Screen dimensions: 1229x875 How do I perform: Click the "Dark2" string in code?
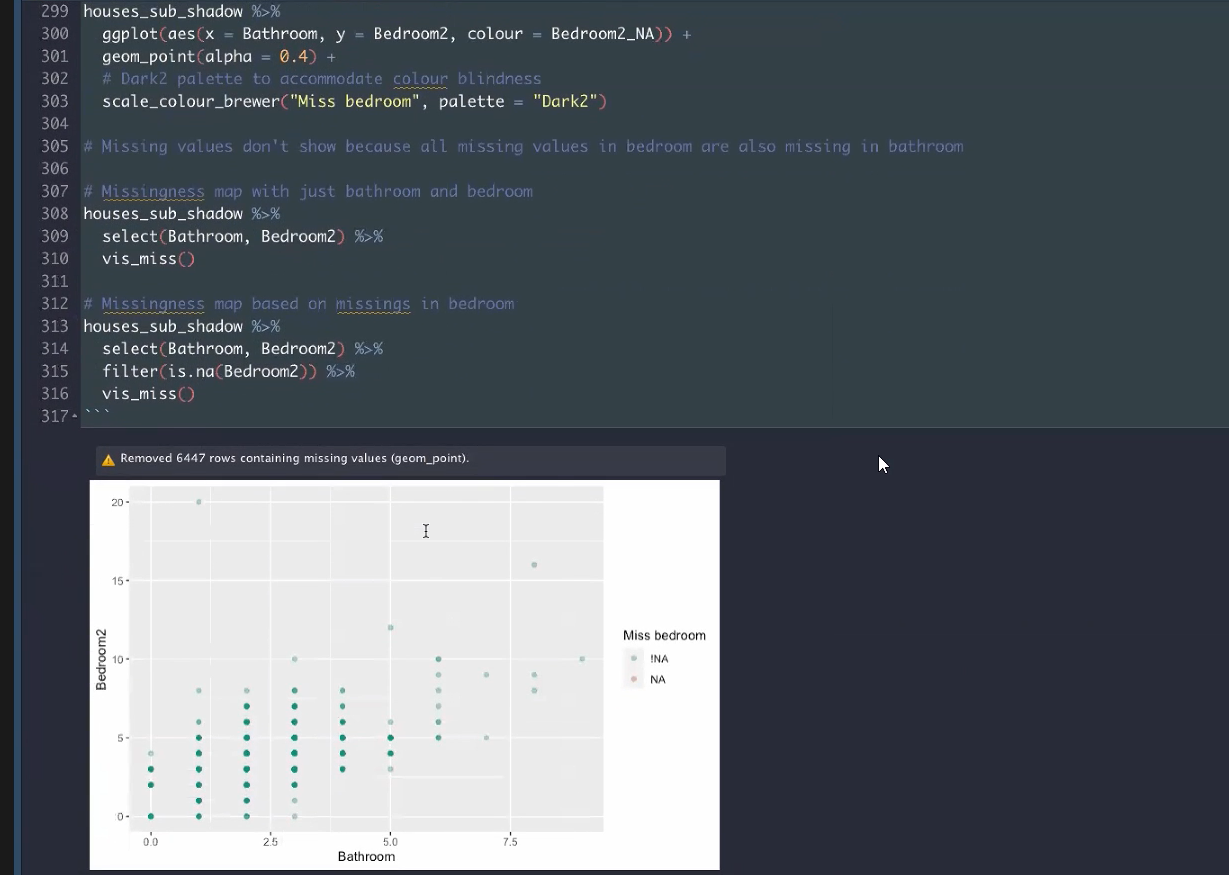565,101
